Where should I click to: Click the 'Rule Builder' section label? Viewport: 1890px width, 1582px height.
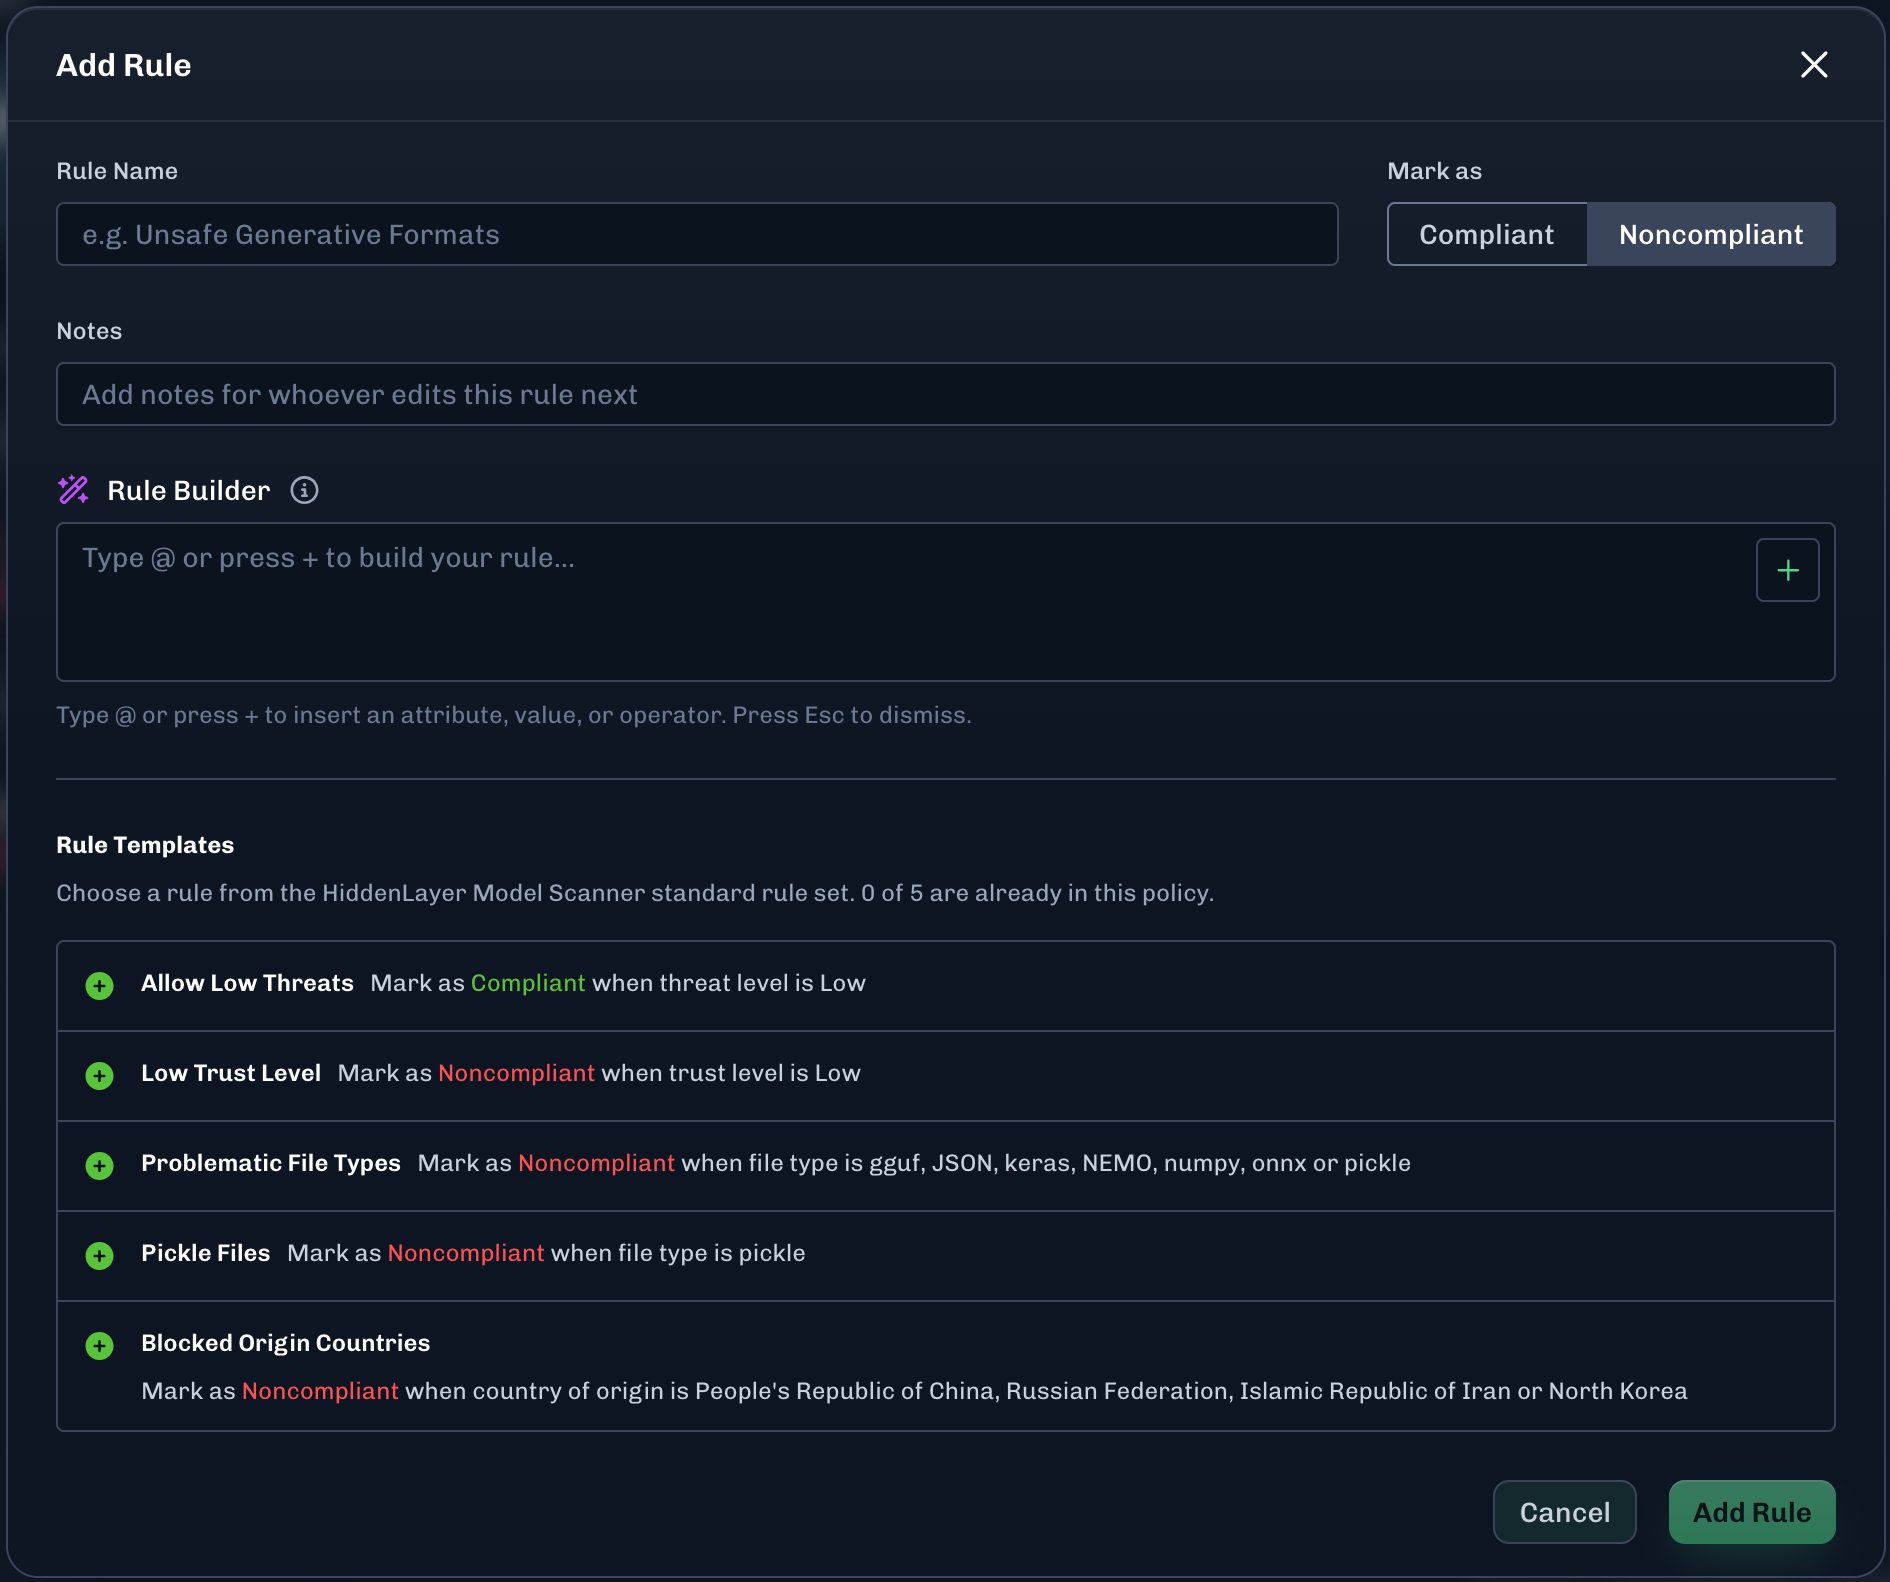(189, 490)
